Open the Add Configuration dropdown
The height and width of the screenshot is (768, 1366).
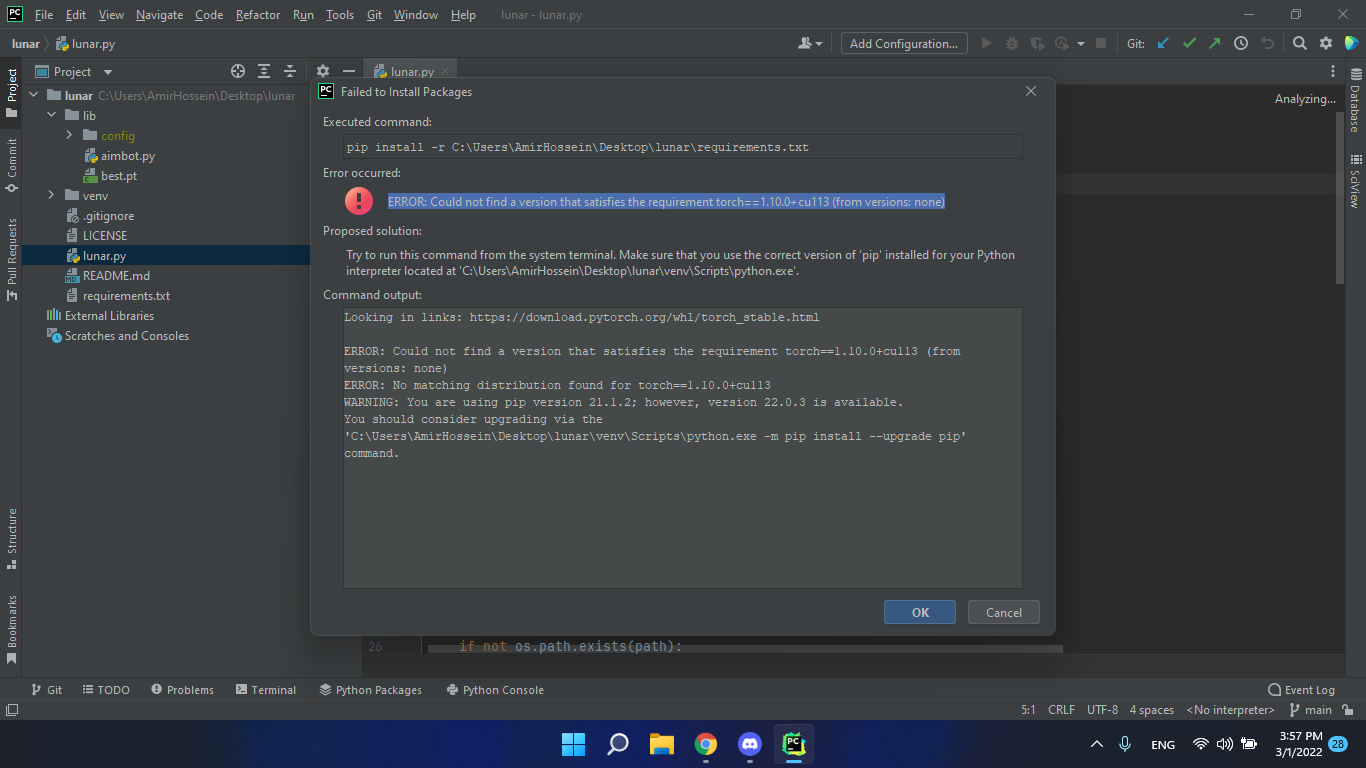(903, 43)
